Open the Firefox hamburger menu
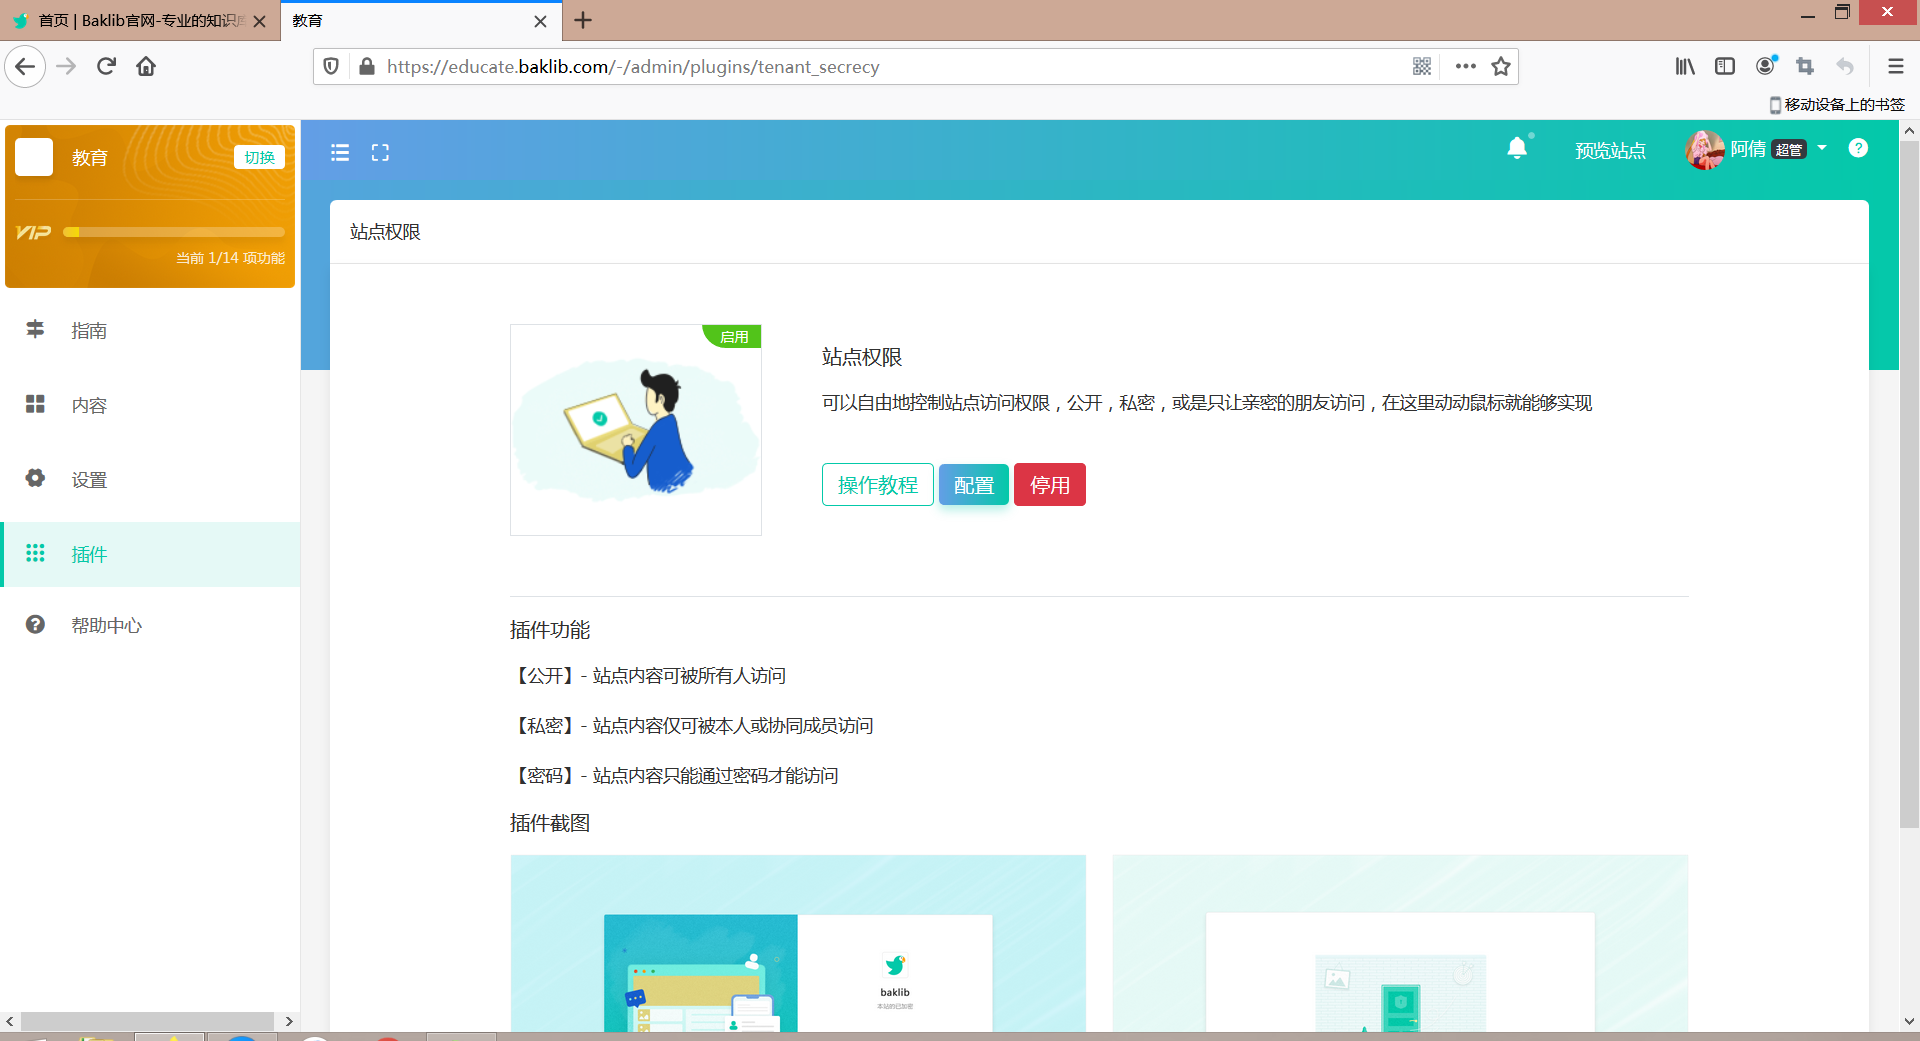Image resolution: width=1920 pixels, height=1041 pixels. (1895, 67)
